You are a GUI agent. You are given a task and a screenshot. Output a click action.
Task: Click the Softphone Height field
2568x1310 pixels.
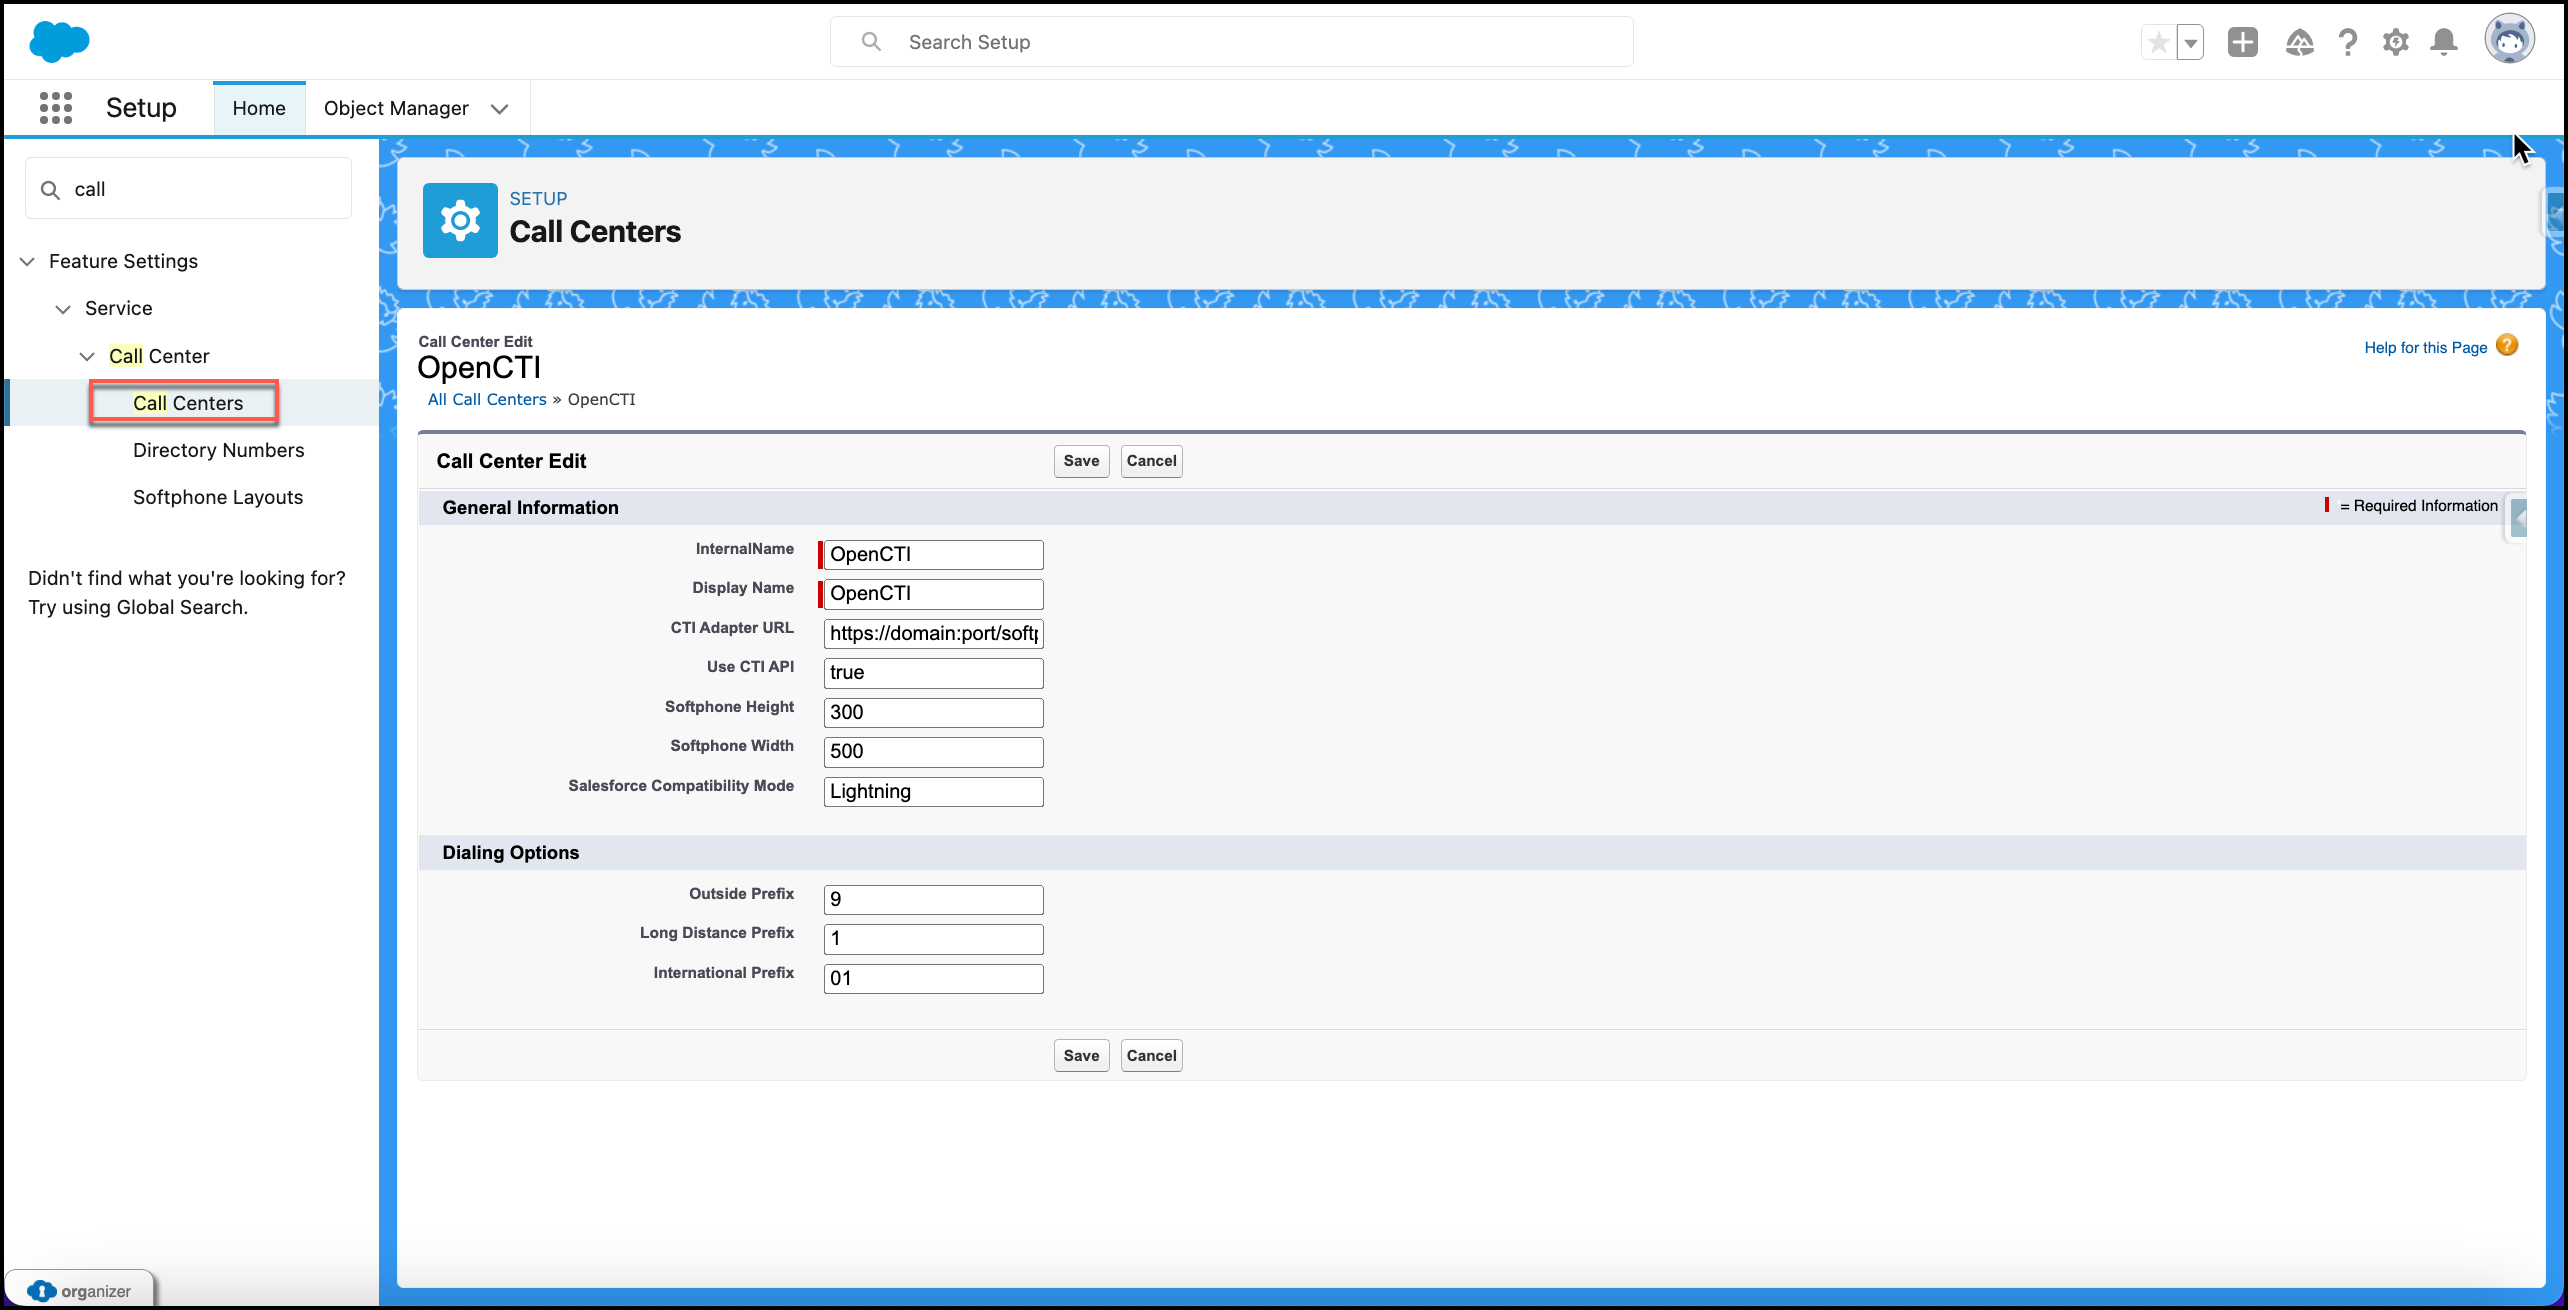coord(933,712)
